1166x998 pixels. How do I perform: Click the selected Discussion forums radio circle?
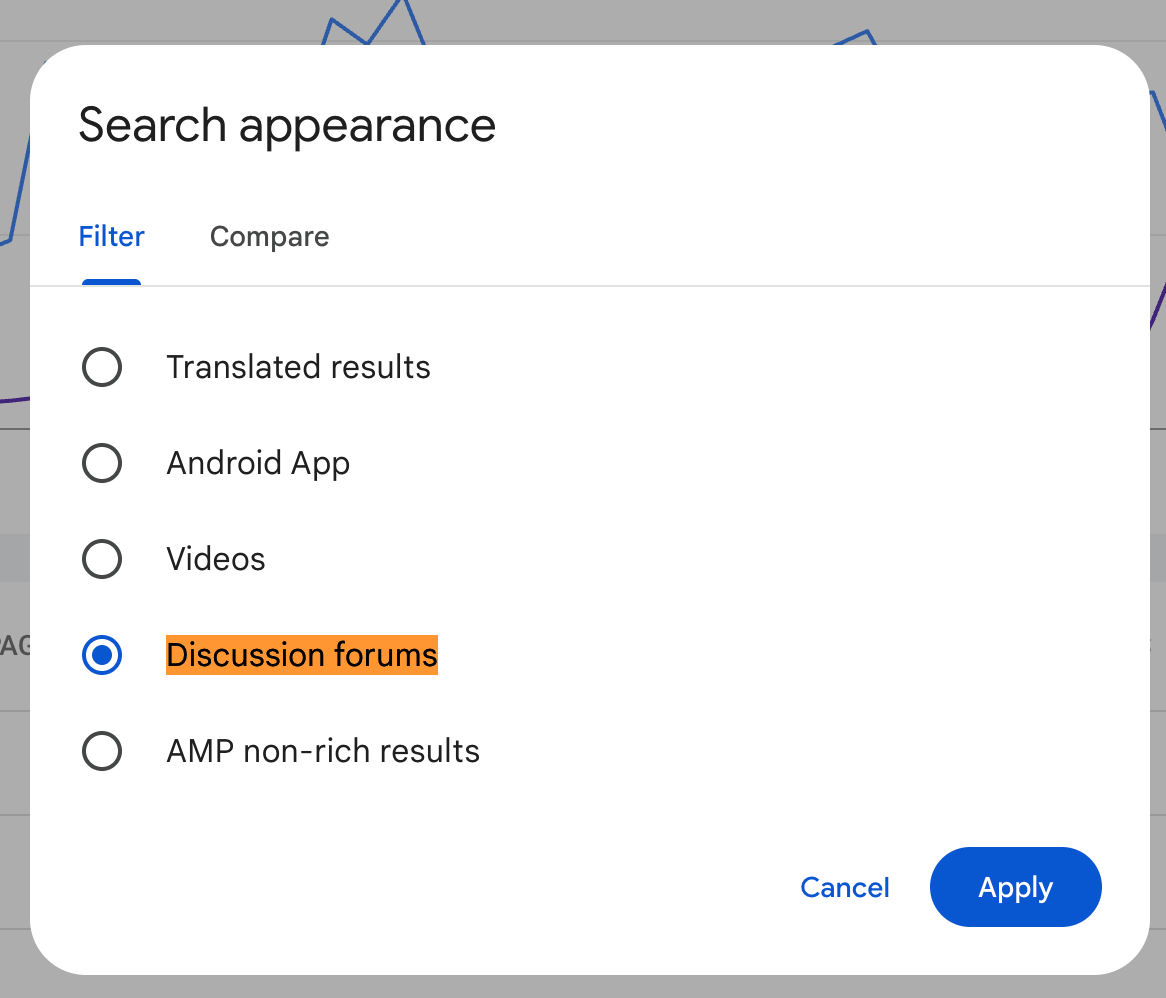[102, 655]
